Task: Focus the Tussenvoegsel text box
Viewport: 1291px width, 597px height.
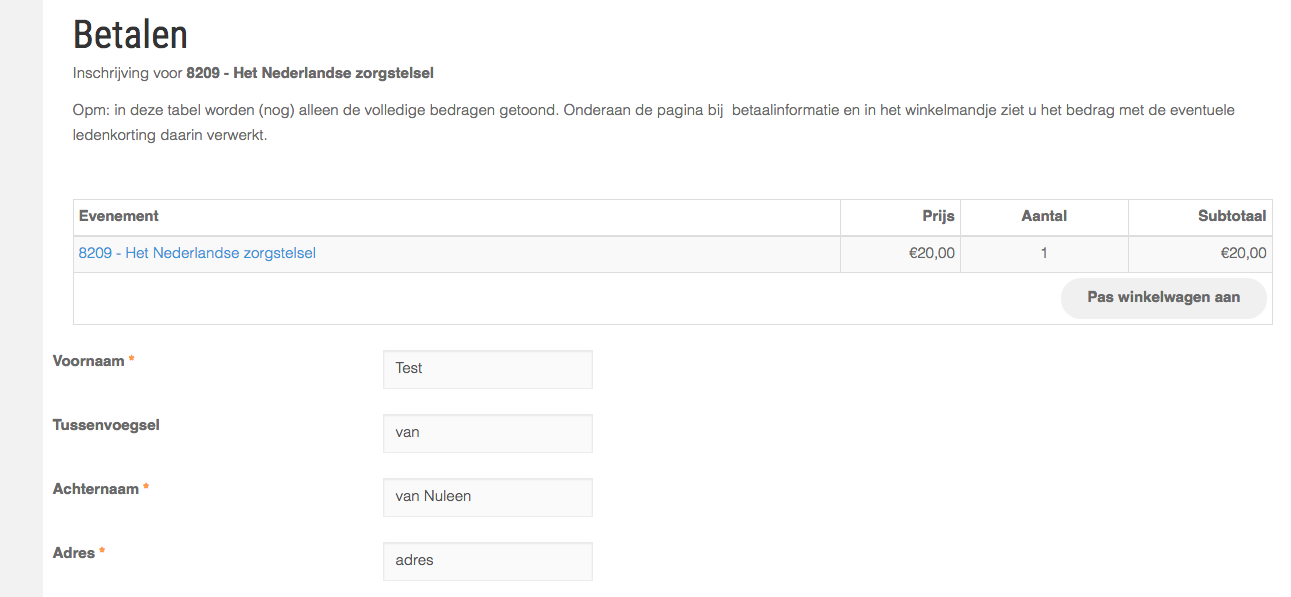Action: coord(487,433)
